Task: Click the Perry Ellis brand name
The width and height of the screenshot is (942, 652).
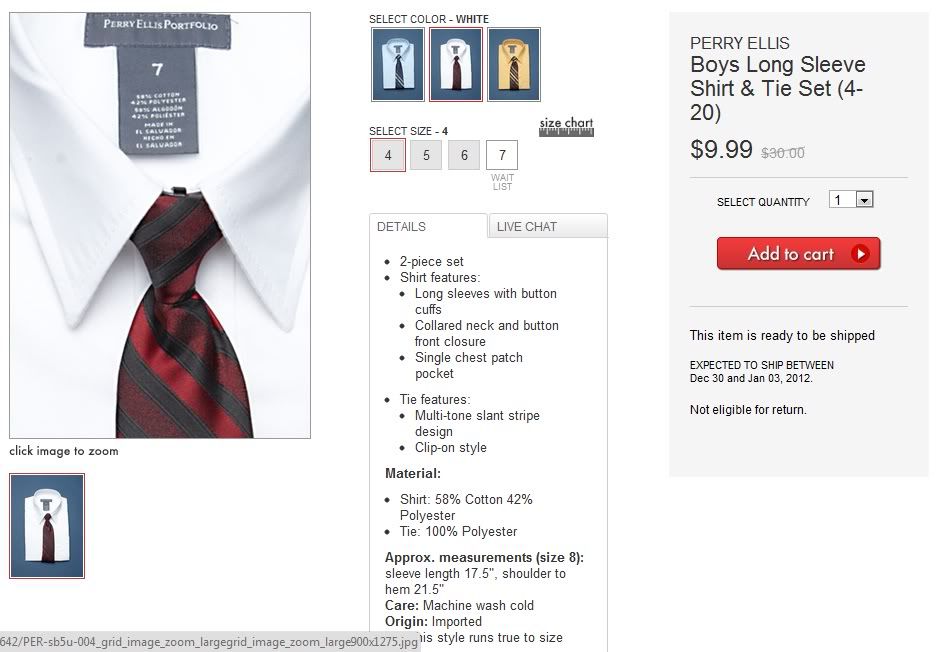Action: coord(740,43)
